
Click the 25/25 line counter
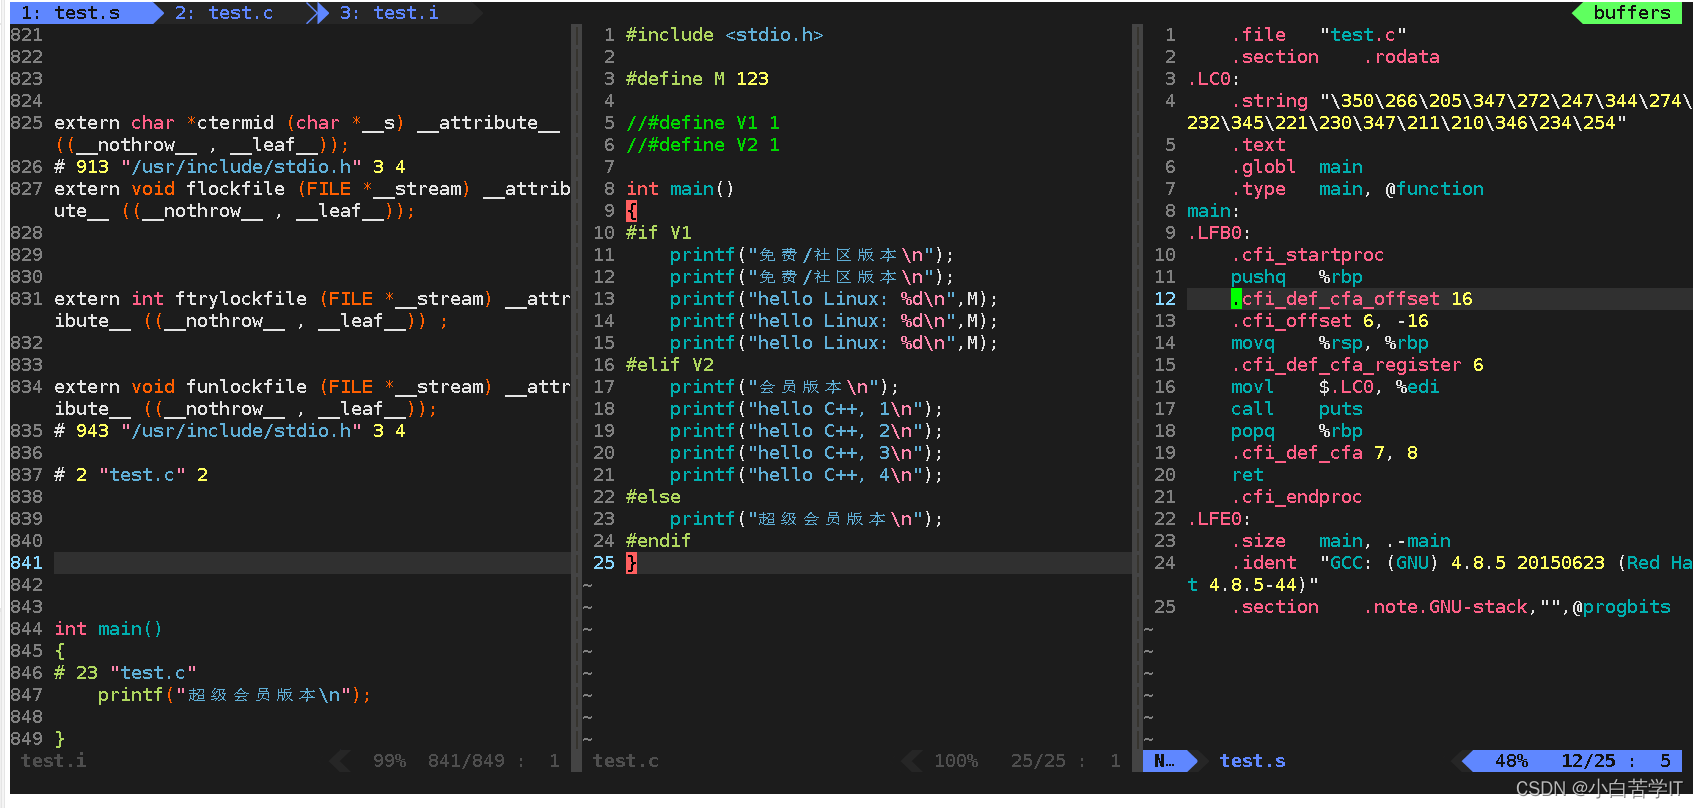[1038, 761]
